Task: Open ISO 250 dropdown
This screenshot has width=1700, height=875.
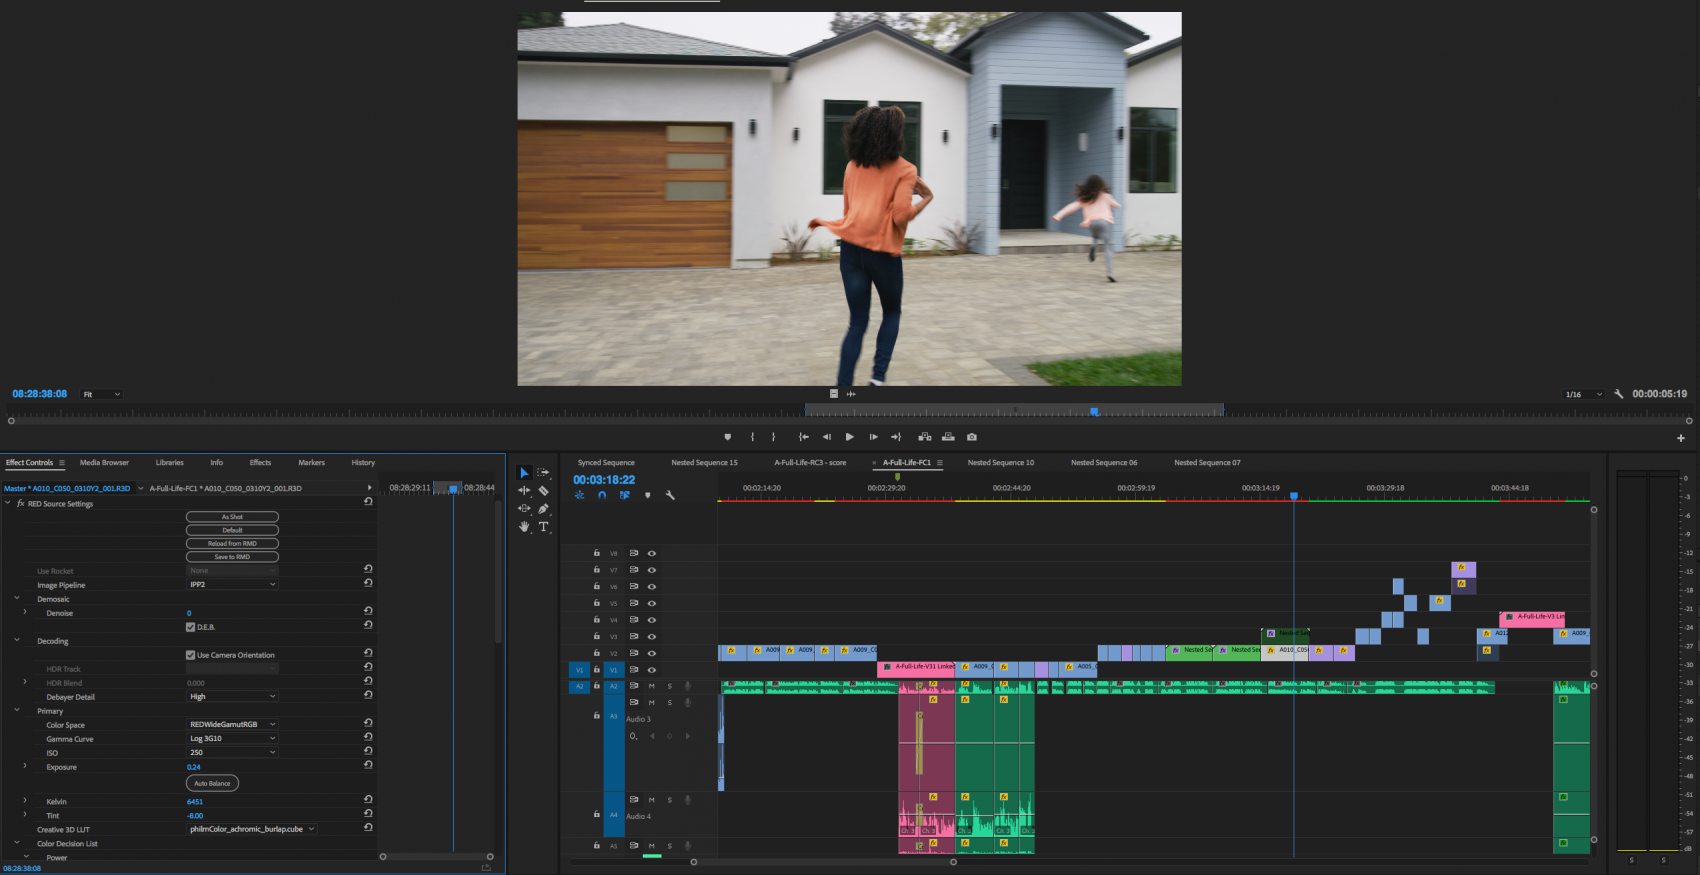Action: [232, 752]
